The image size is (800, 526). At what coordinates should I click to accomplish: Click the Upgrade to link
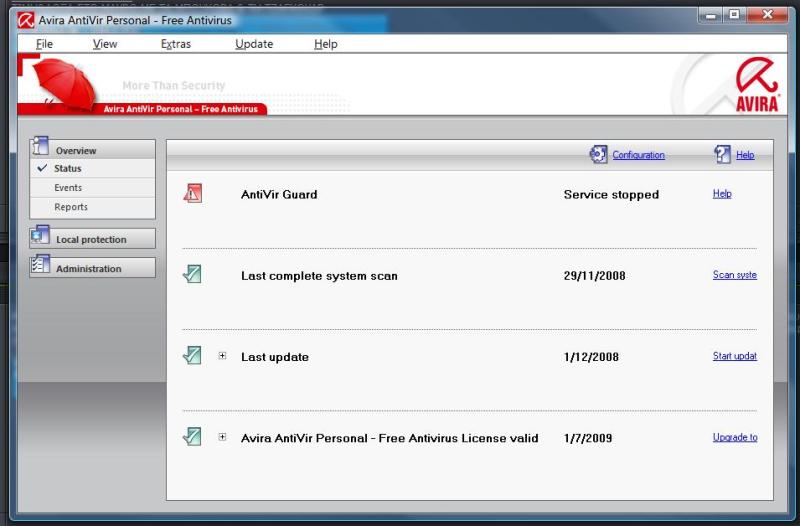pos(735,437)
